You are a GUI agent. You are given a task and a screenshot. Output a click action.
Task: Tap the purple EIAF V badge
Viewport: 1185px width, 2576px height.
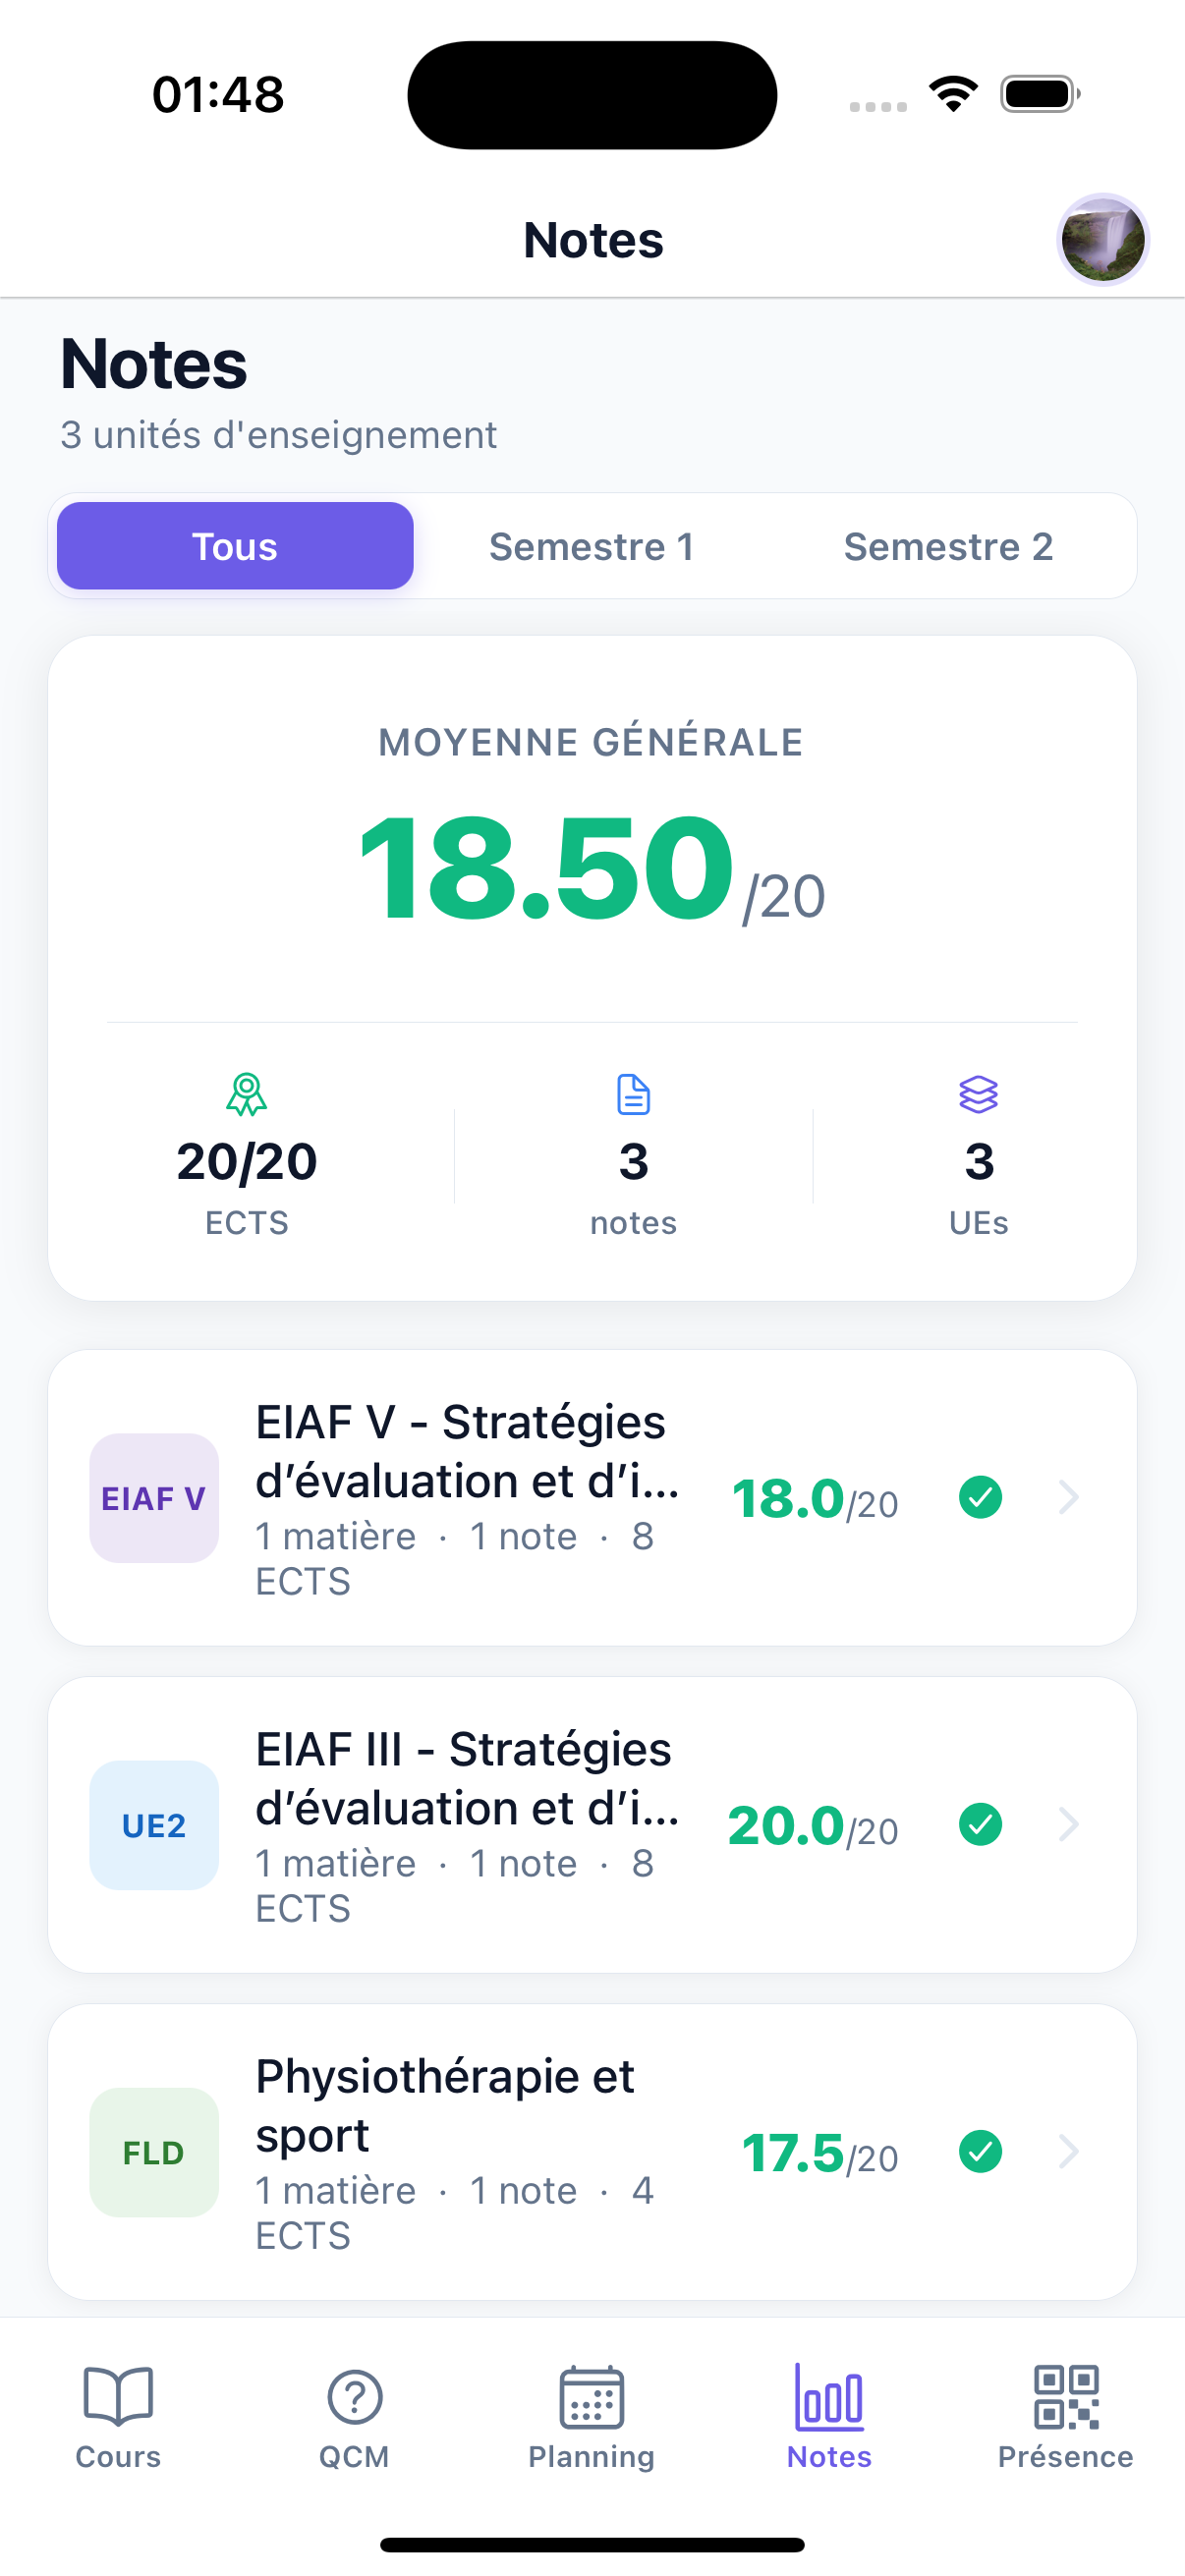click(154, 1498)
